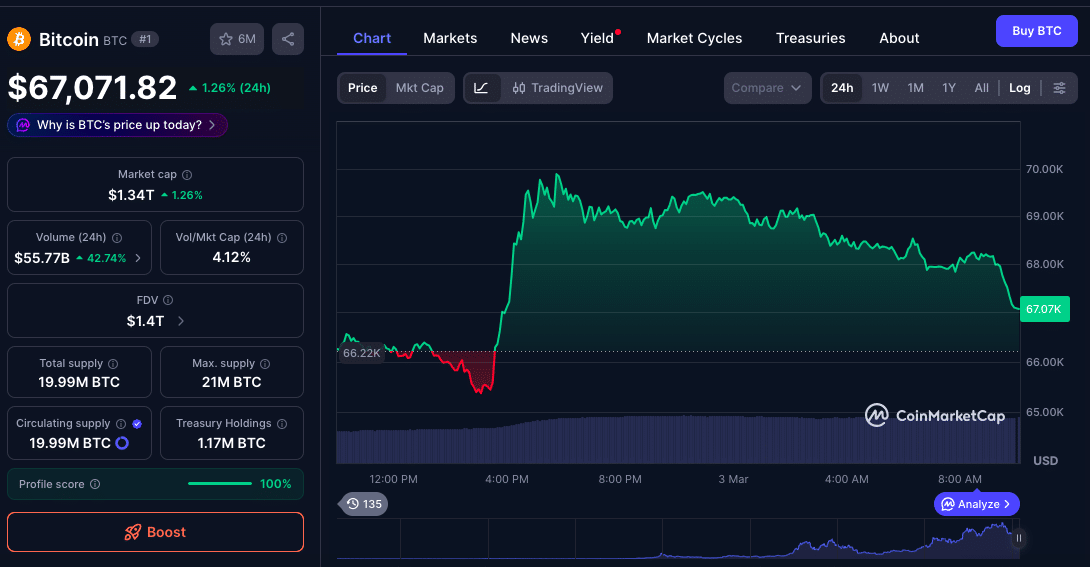Viewport: 1090px width, 567px height.
Task: Open the About tab
Action: 899,38
